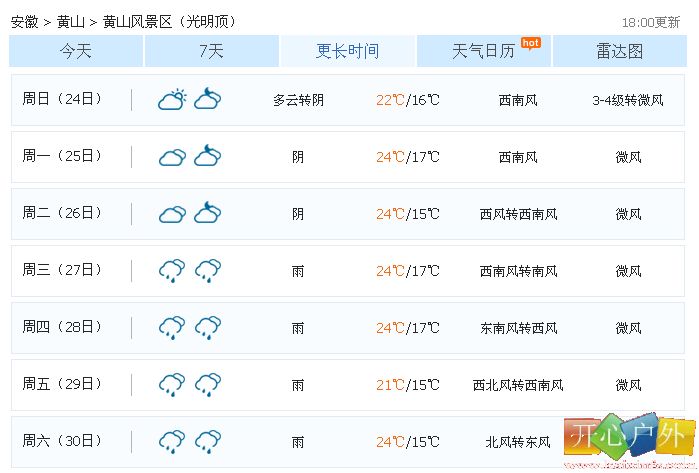Click the sunny-cloud day icon for 周日
Viewport: 699px width, 473px height.
click(x=172, y=99)
